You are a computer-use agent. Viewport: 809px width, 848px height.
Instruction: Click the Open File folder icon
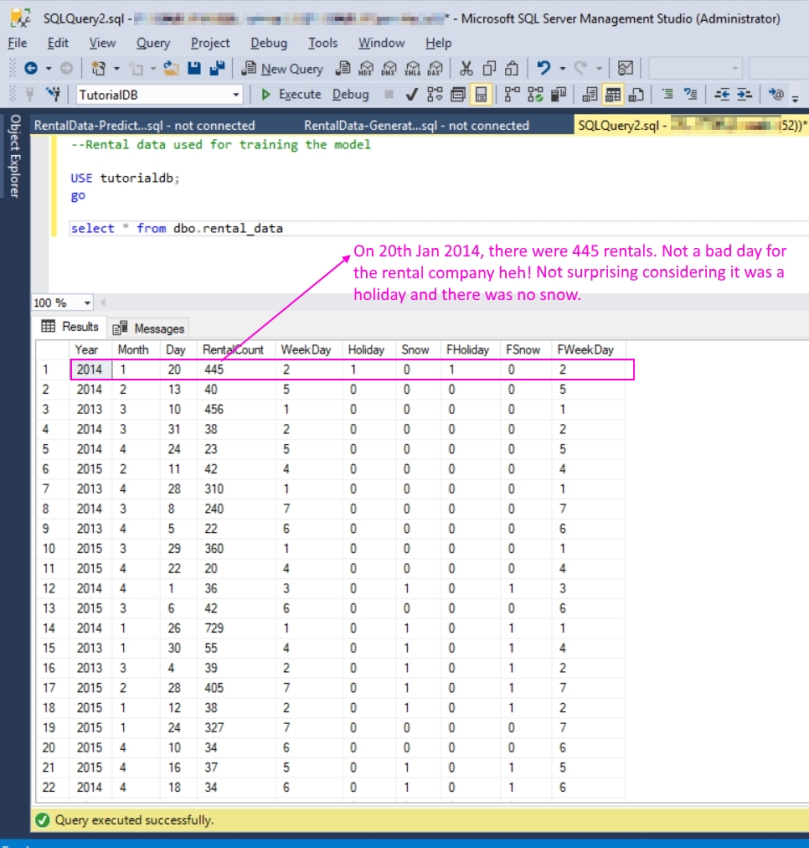click(171, 68)
